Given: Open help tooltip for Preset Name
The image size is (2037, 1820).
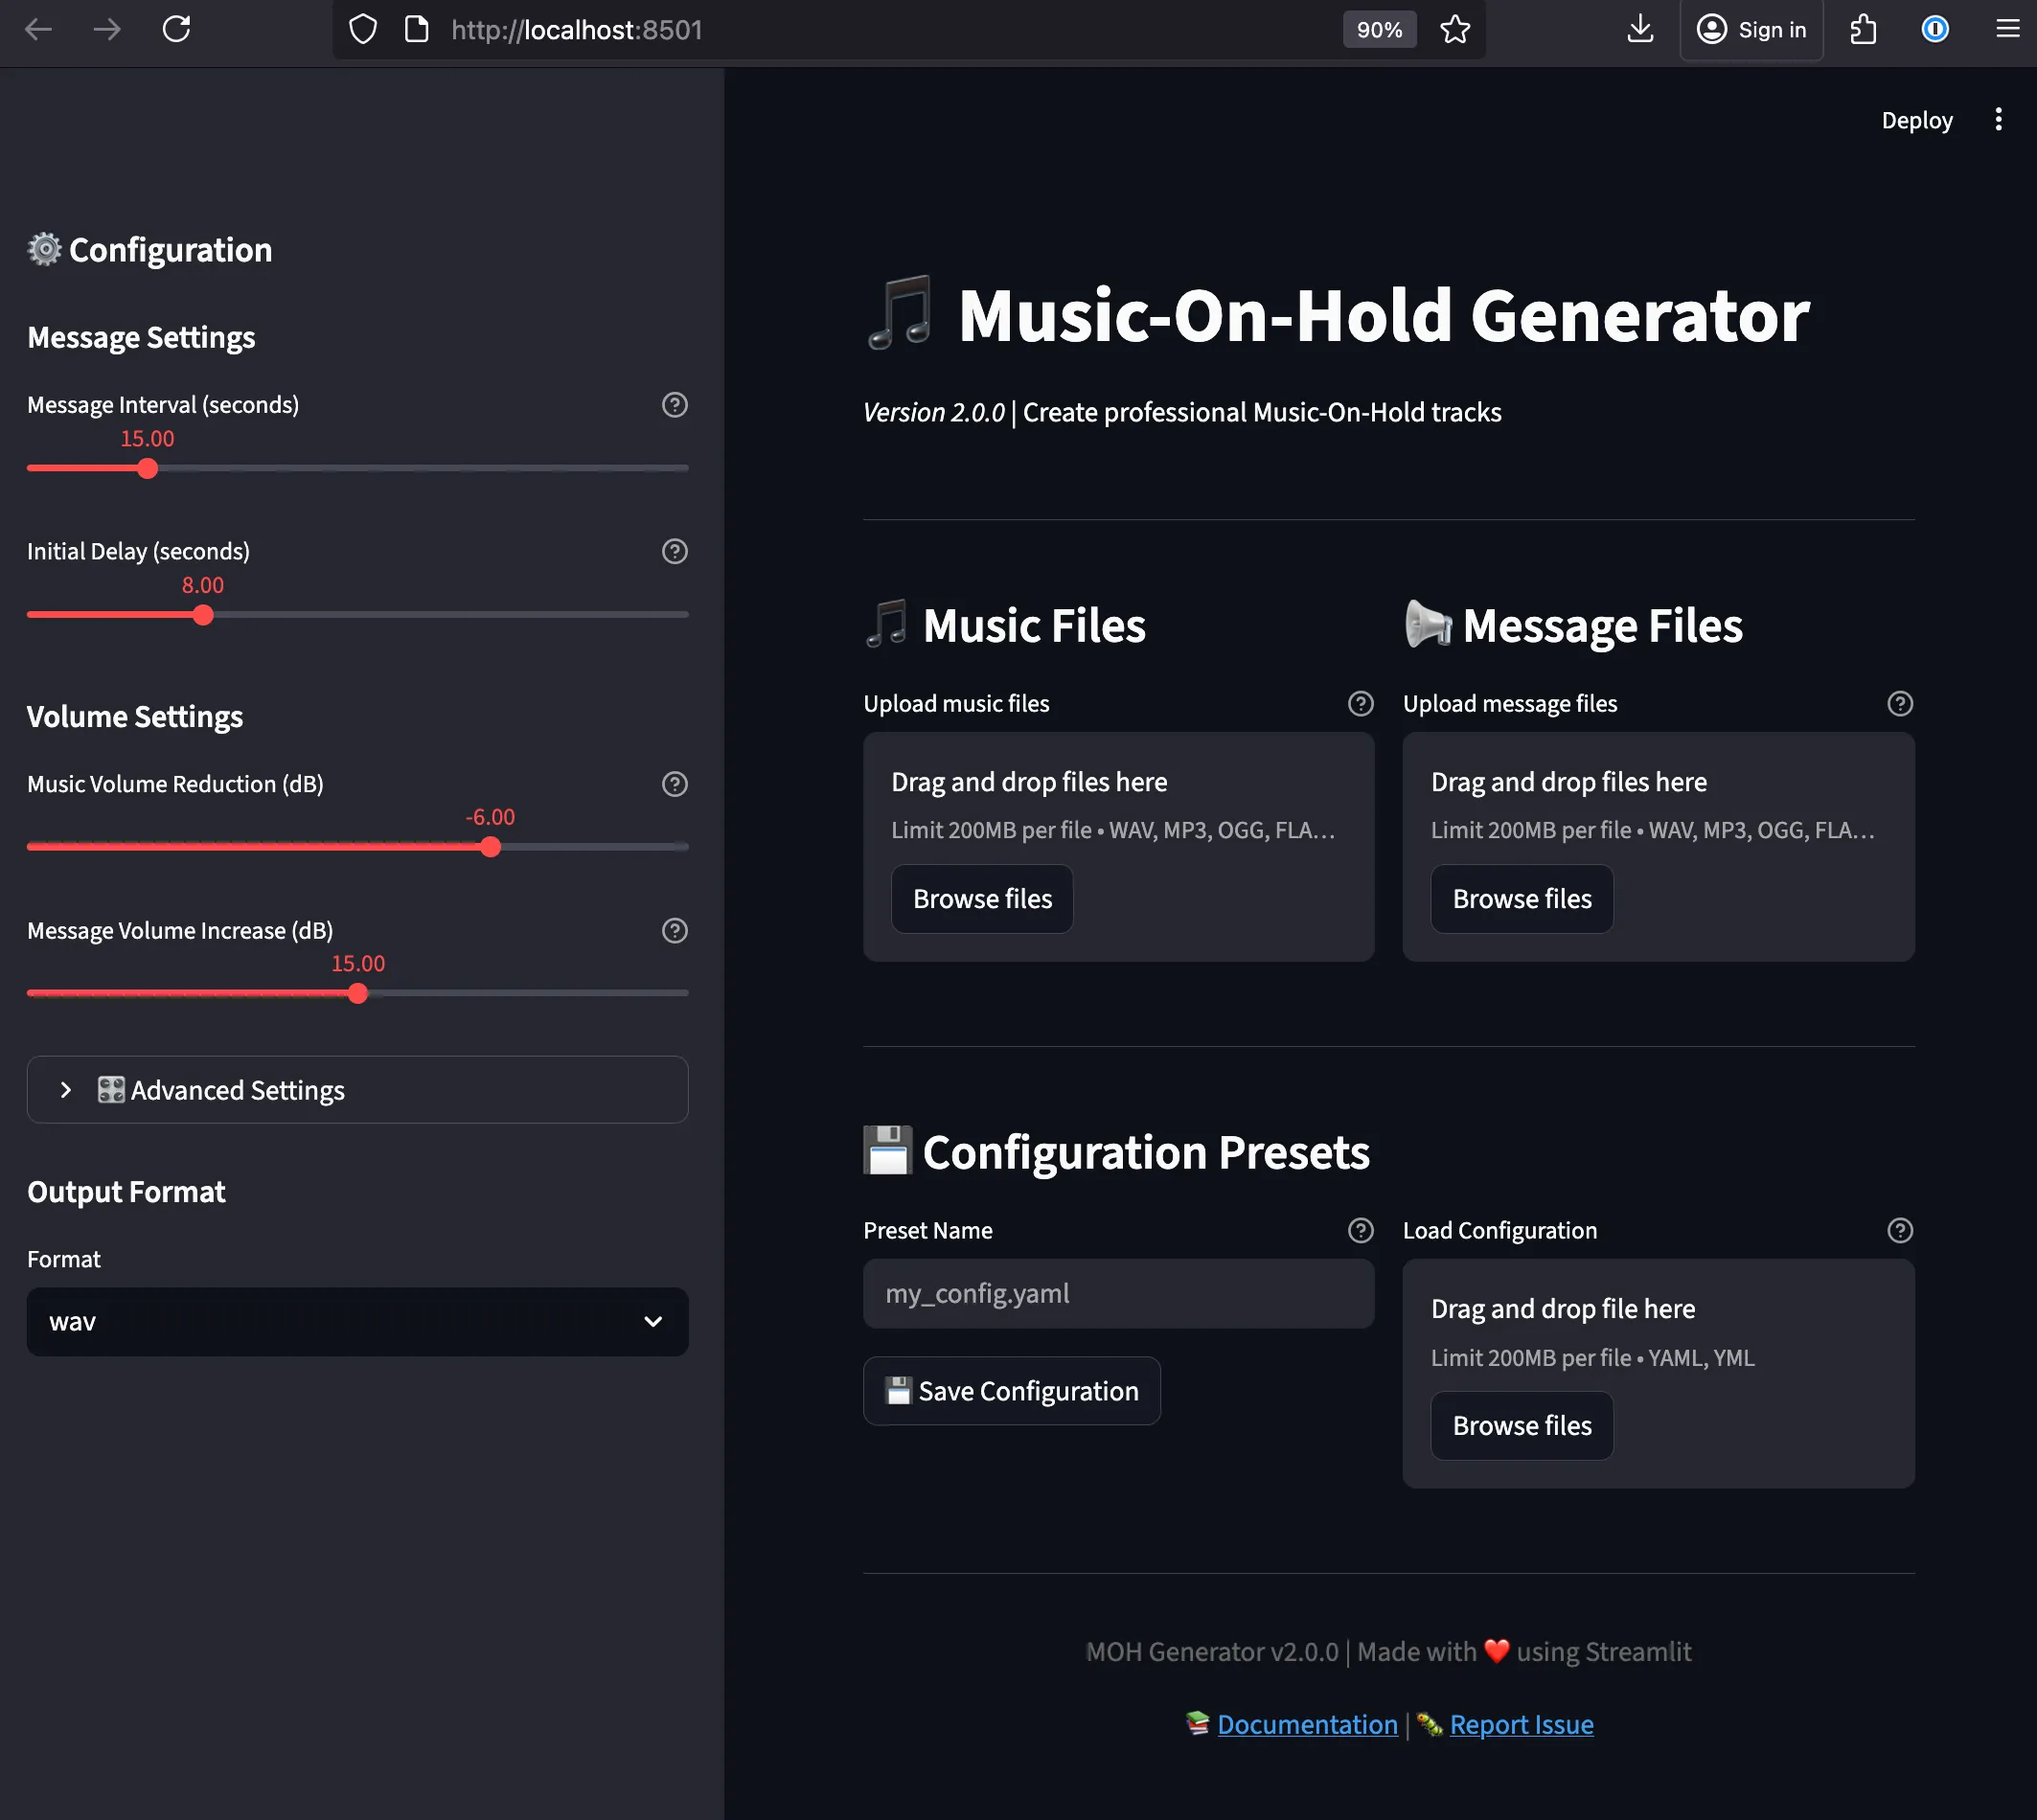Looking at the screenshot, I should (x=1360, y=1231).
